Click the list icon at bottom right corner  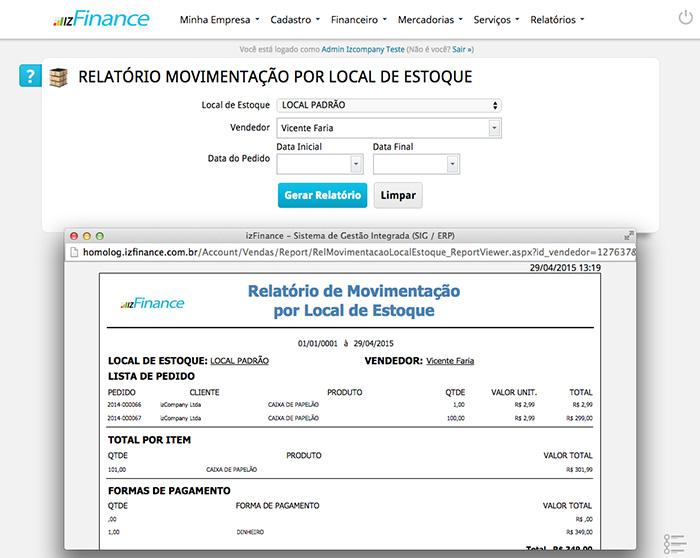[x=674, y=543]
